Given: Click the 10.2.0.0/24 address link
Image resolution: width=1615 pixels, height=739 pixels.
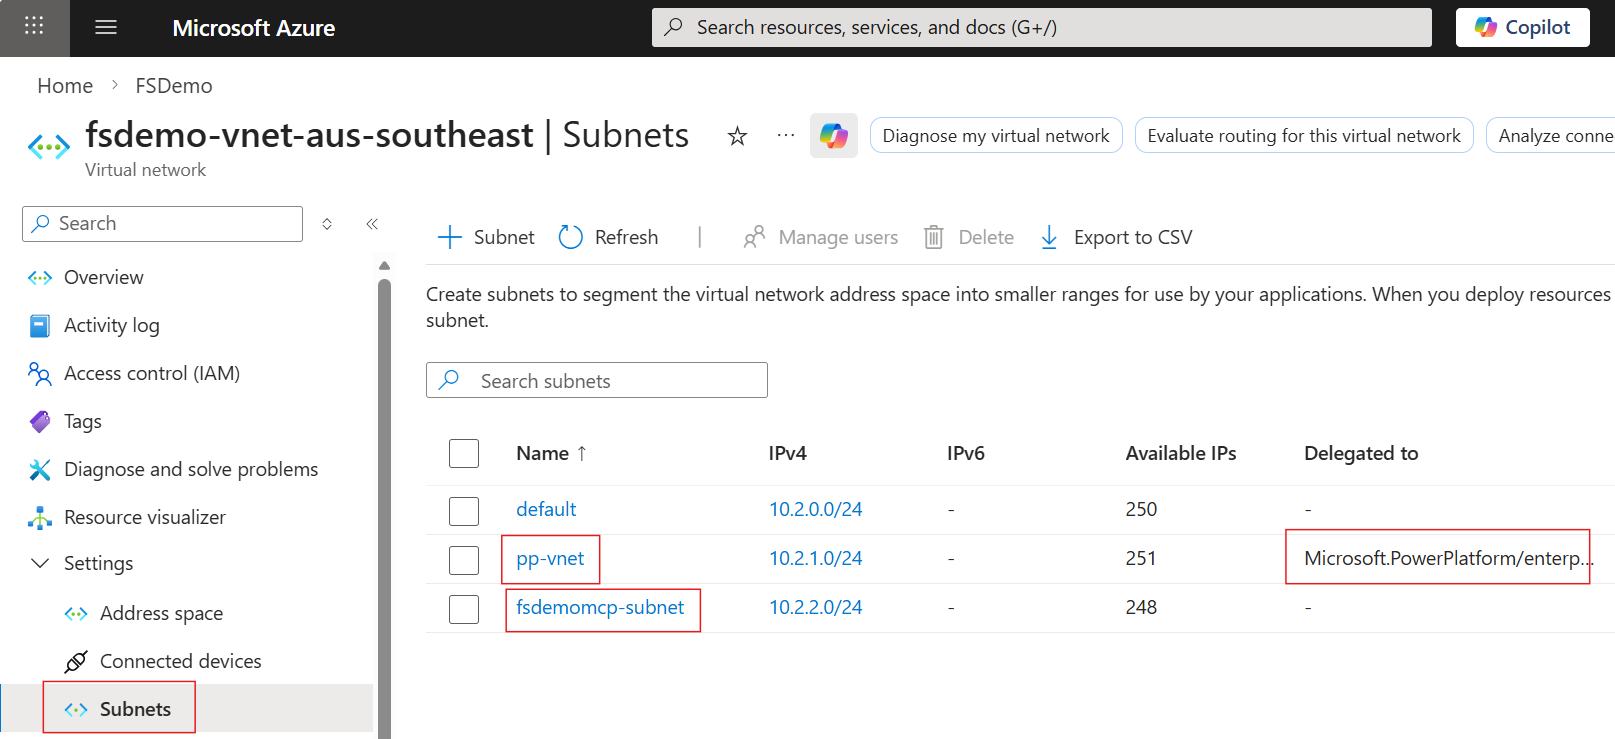Looking at the screenshot, I should (815, 509).
